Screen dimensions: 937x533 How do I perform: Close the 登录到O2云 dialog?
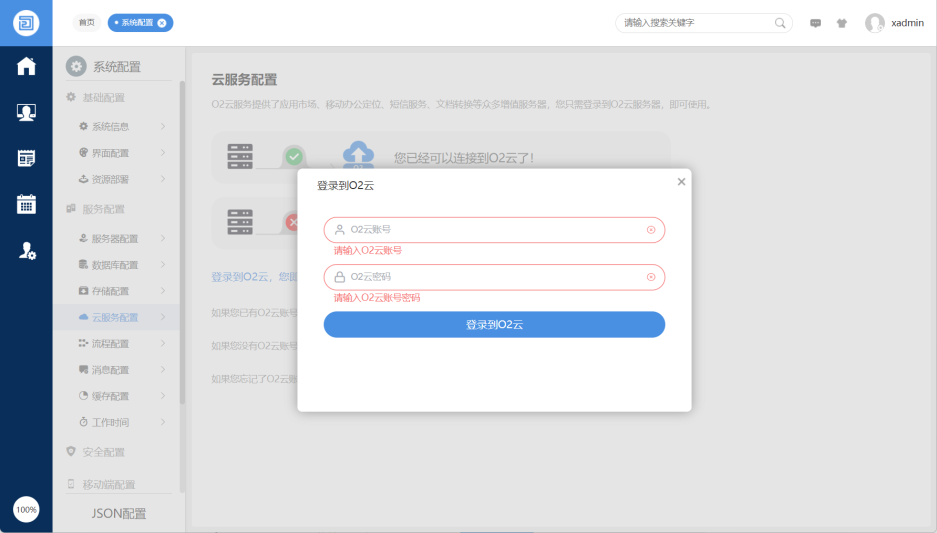[x=681, y=182]
